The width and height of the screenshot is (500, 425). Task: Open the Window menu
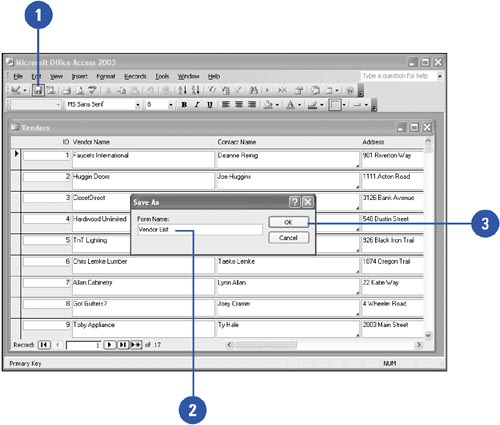[188, 76]
